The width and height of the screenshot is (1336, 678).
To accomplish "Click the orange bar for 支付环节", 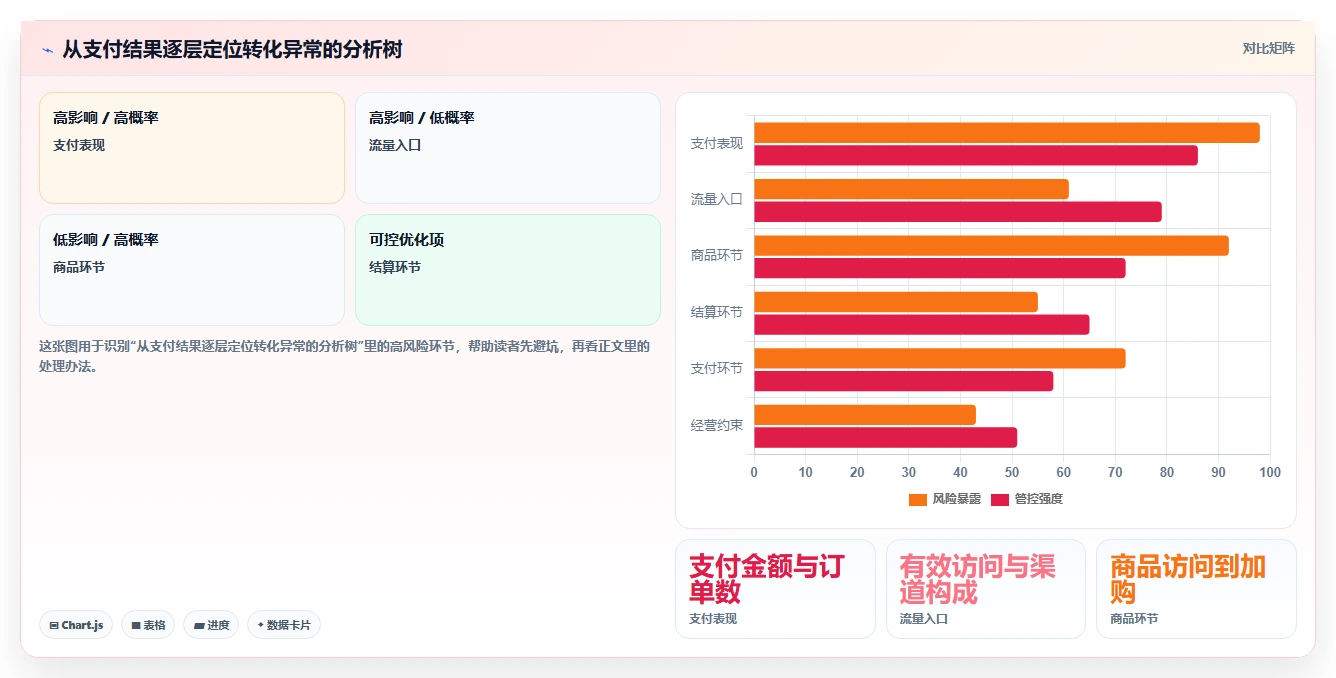I will 940,358.
